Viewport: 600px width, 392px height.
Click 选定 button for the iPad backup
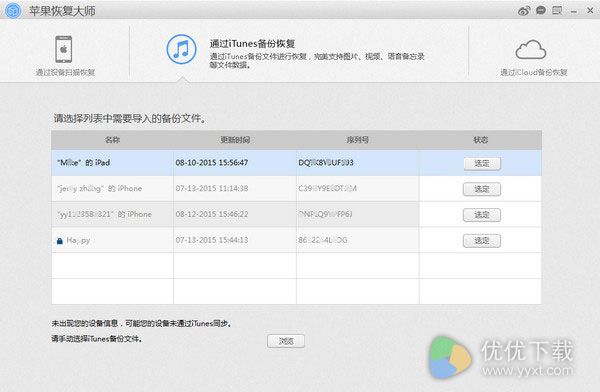pos(482,163)
